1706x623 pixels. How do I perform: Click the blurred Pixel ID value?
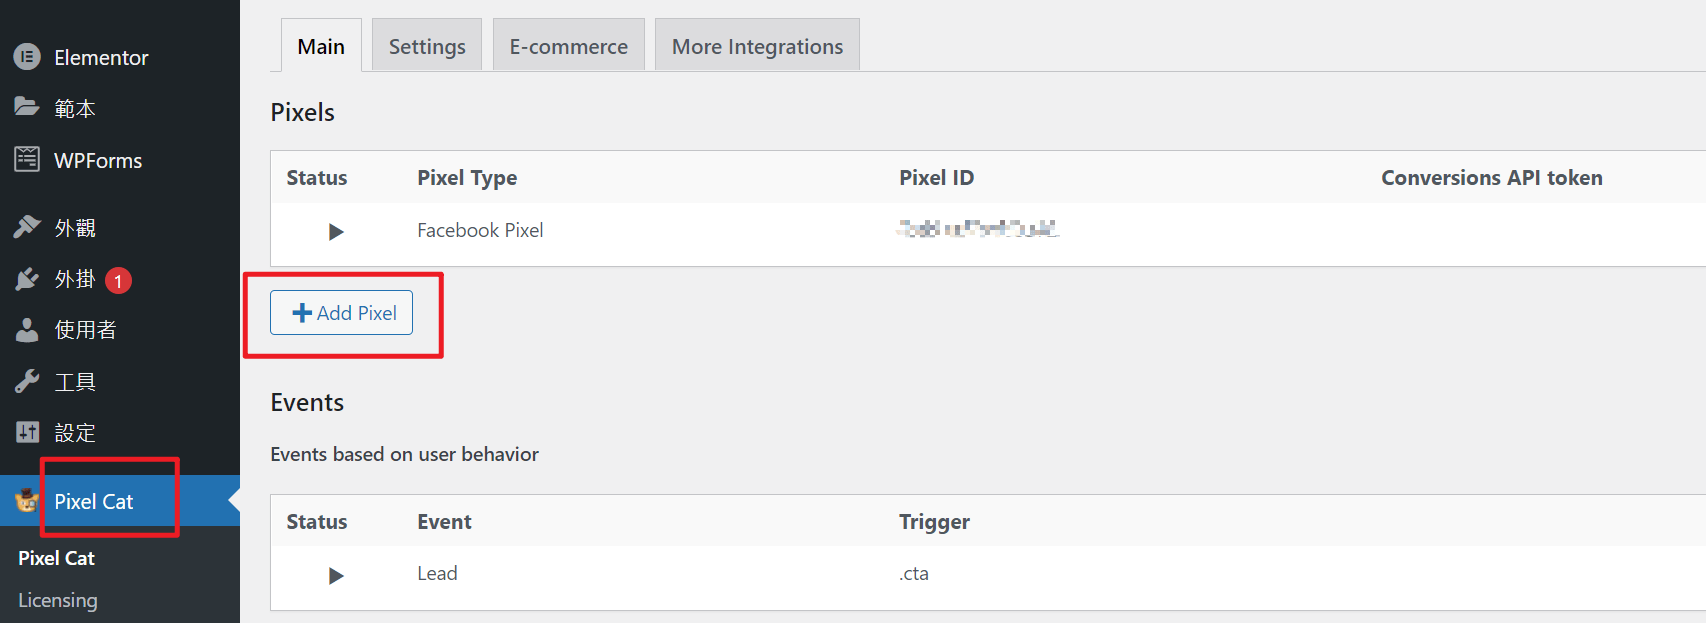978,229
